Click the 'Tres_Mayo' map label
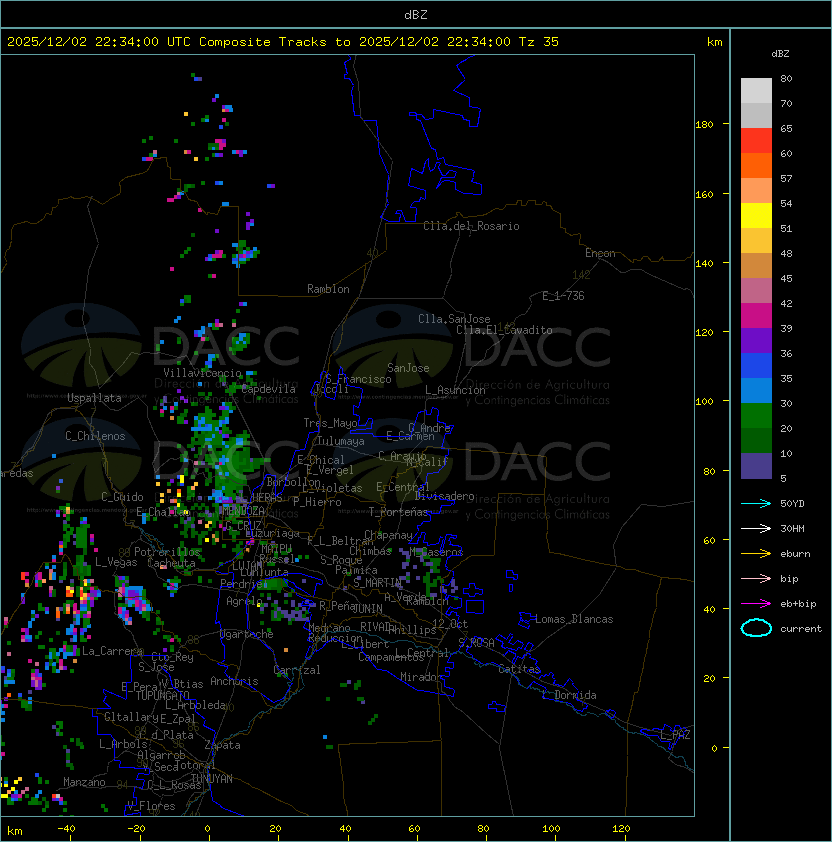Viewport: 832px width, 842px height. coord(330,423)
